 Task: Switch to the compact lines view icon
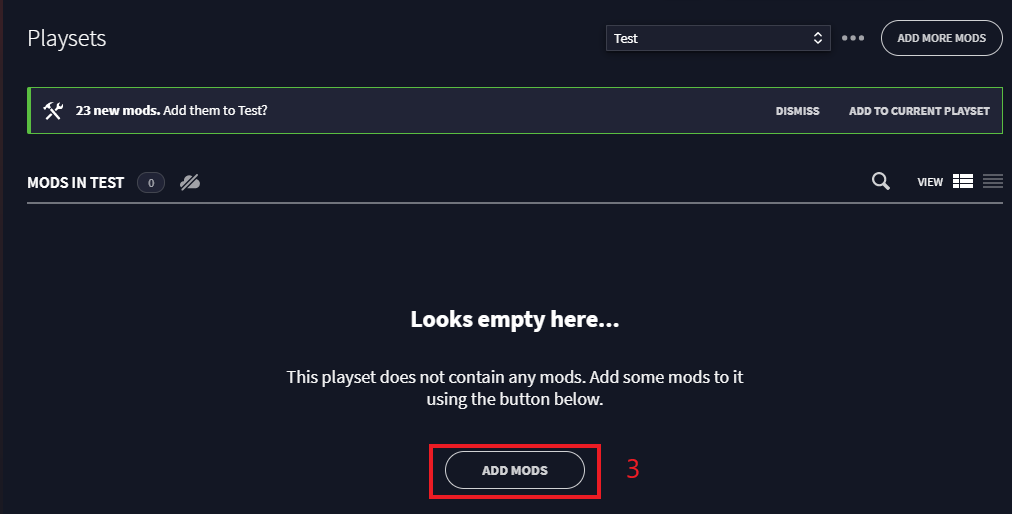point(993,181)
